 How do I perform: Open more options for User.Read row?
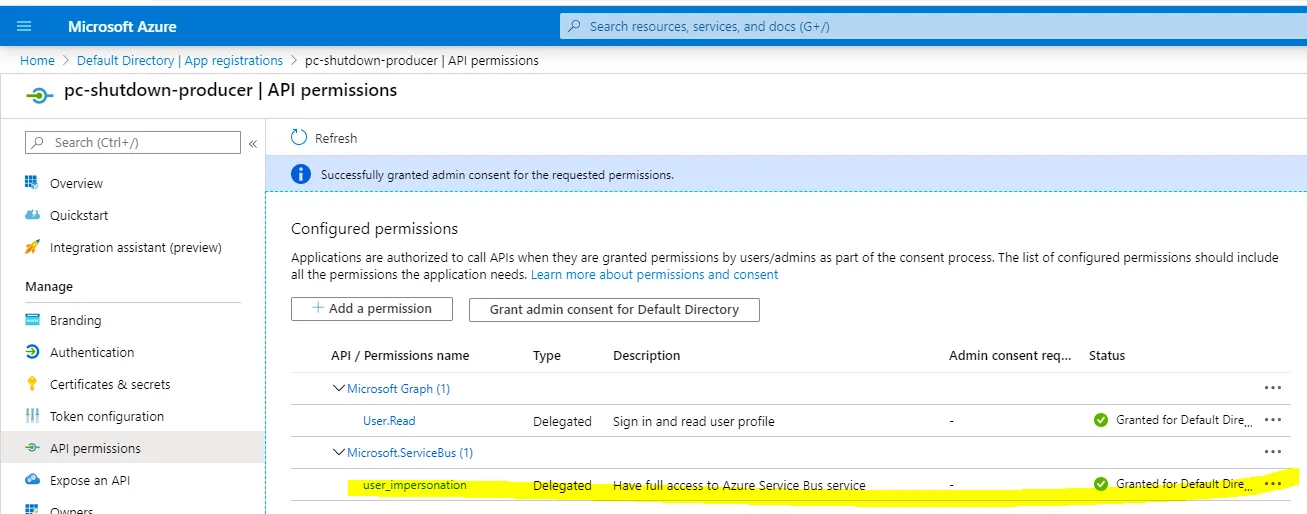pyautogui.click(x=1273, y=421)
